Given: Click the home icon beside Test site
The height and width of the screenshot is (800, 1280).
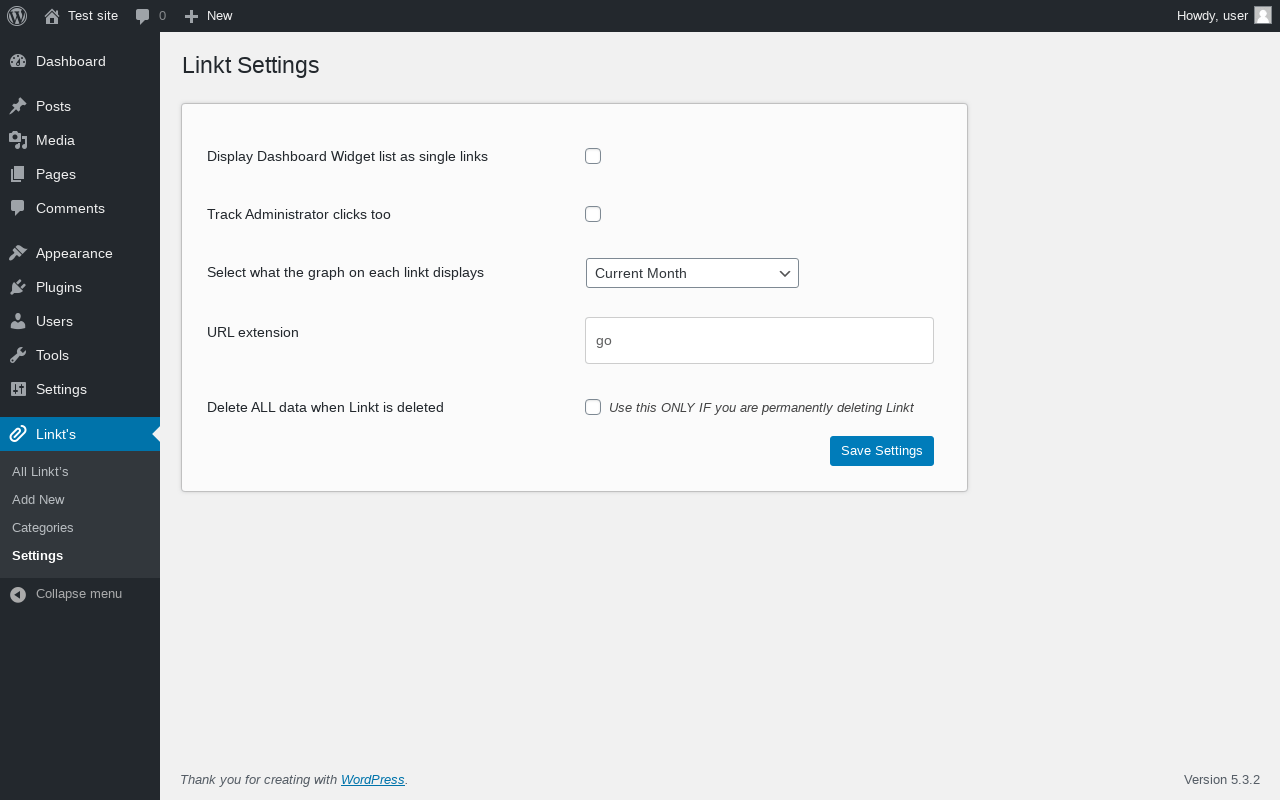Looking at the screenshot, I should (52, 16).
